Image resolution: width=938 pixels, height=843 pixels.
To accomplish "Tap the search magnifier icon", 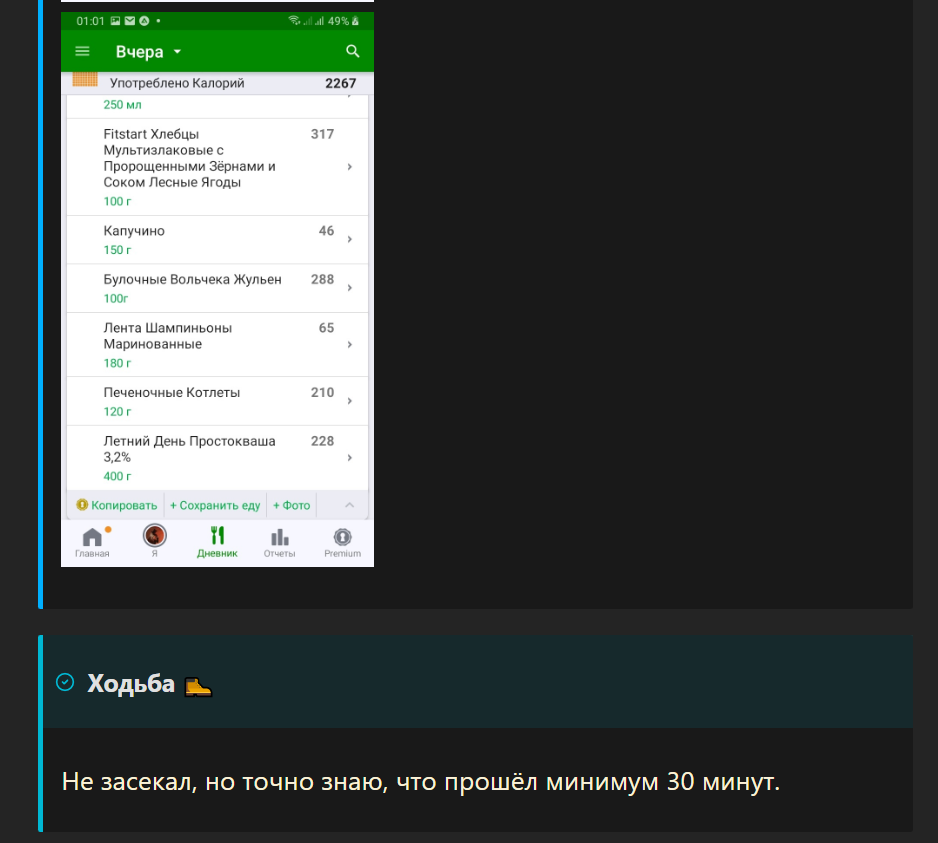I will 353,51.
